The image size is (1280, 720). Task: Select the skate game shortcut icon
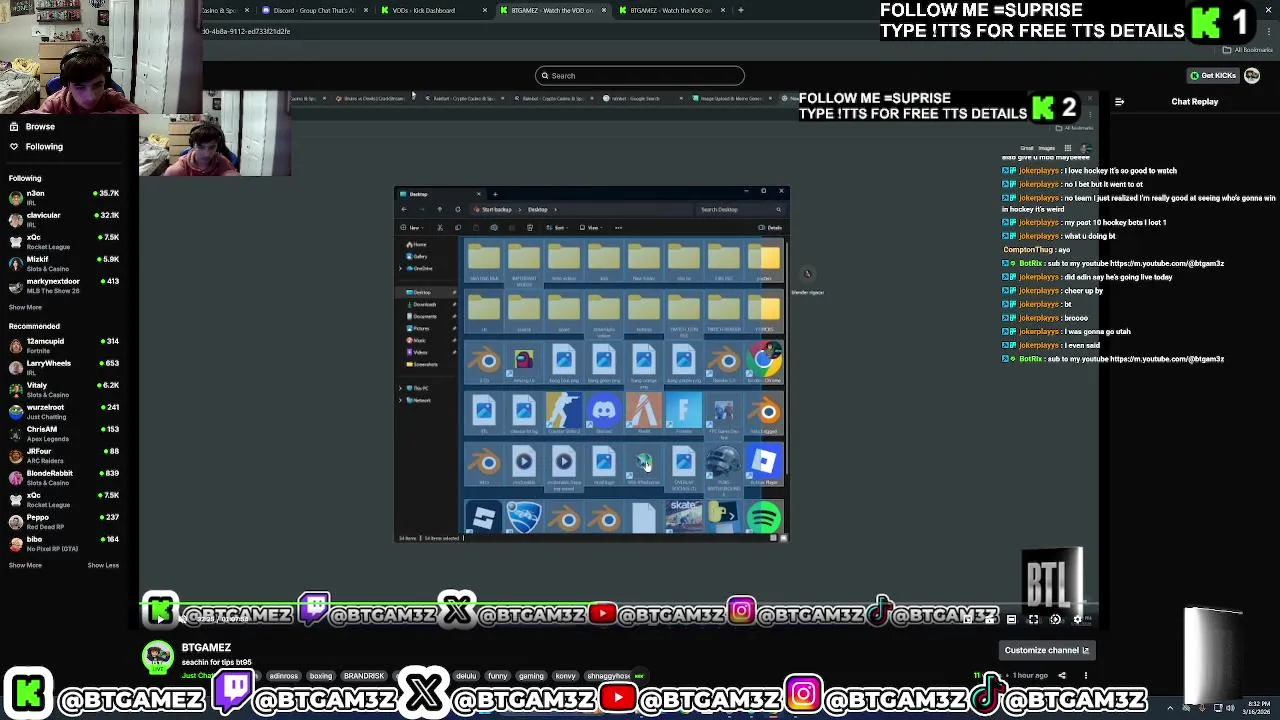click(684, 519)
